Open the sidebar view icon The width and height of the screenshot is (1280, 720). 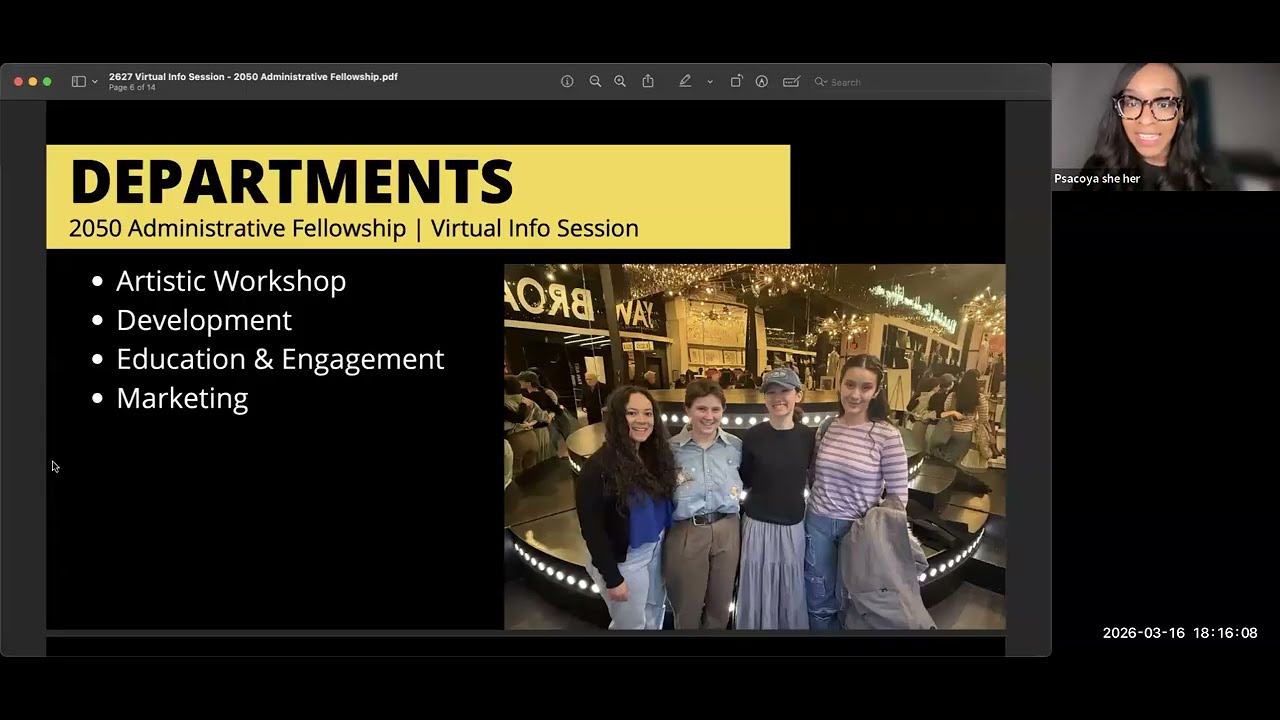(78, 82)
